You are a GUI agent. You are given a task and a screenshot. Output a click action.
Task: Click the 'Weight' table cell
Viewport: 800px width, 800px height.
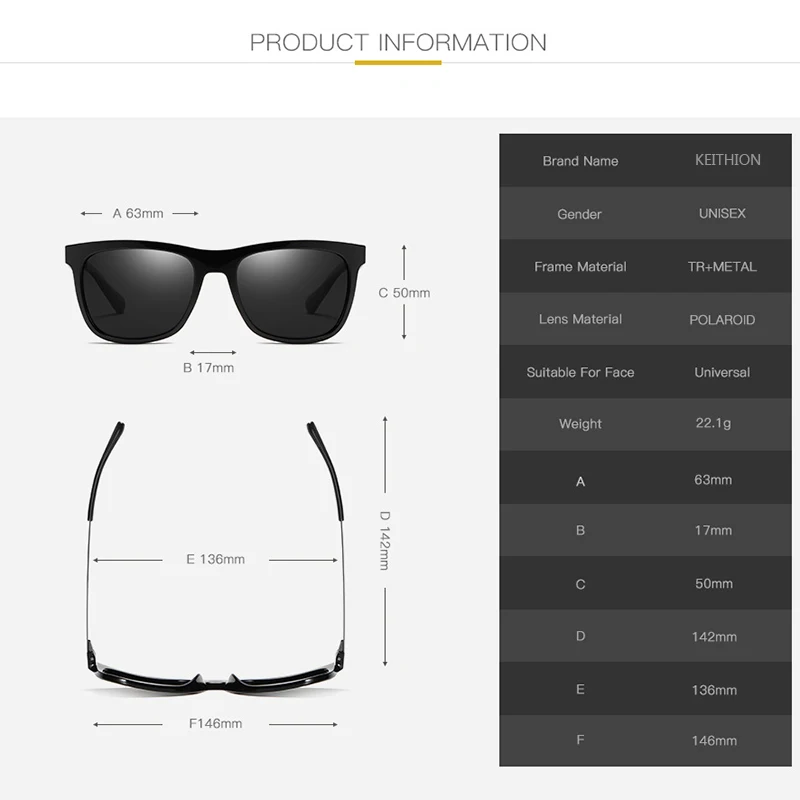coord(580,424)
